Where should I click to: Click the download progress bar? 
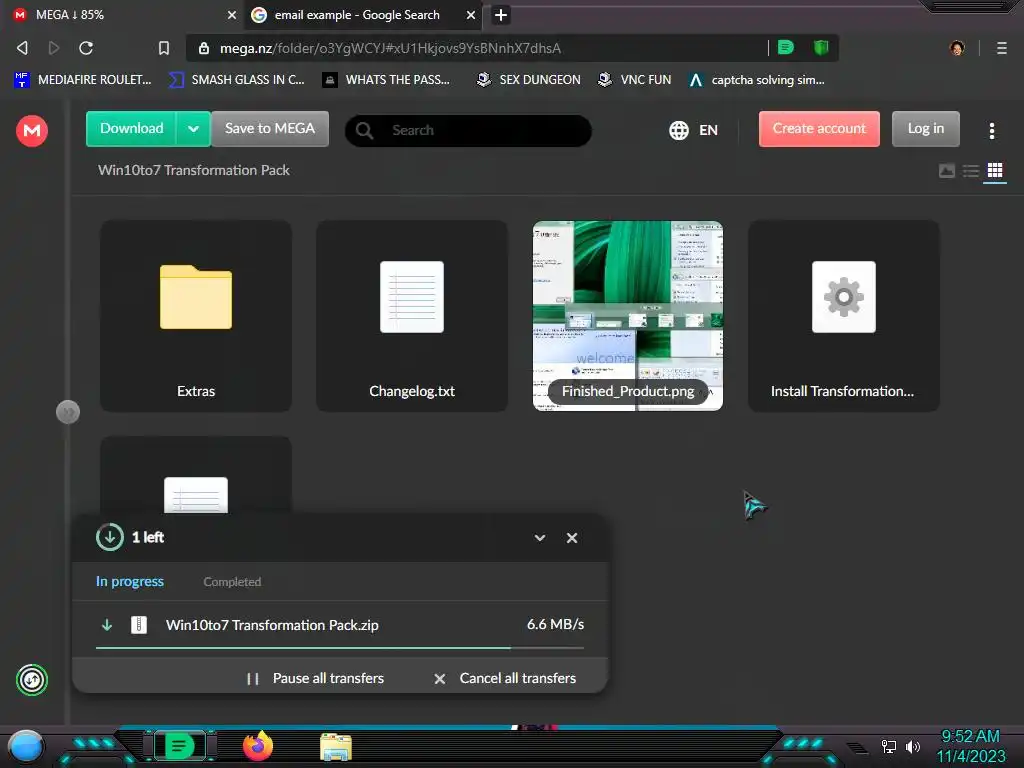click(340, 648)
